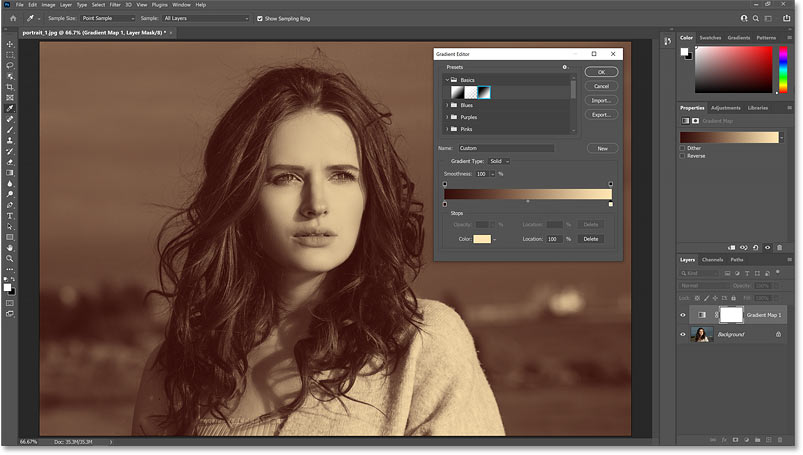Toggle clip to layer icon in Properties
This screenshot has width=803, height=455.
point(732,248)
